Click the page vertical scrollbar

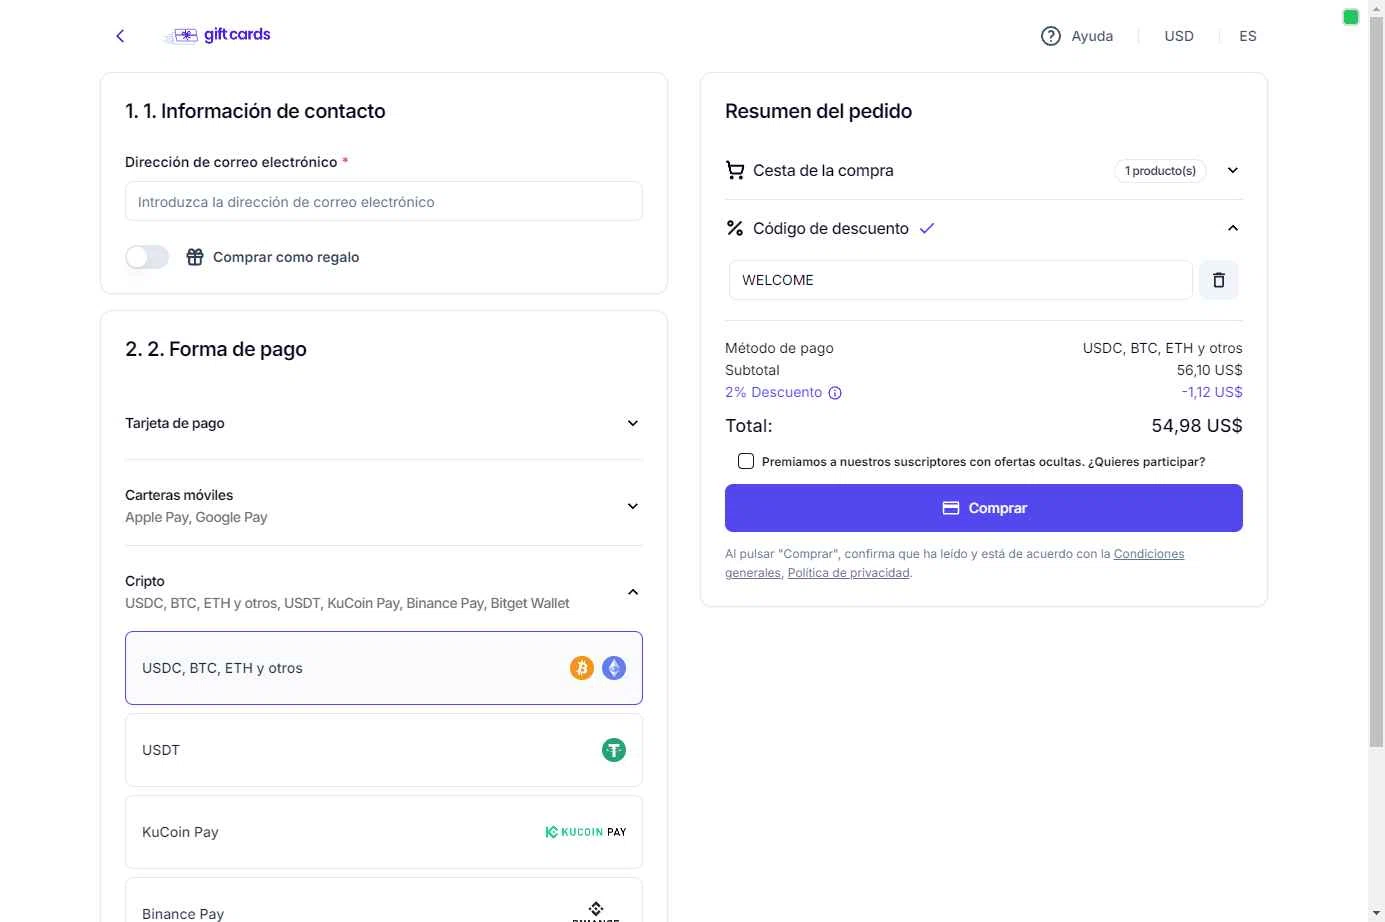point(1377,380)
